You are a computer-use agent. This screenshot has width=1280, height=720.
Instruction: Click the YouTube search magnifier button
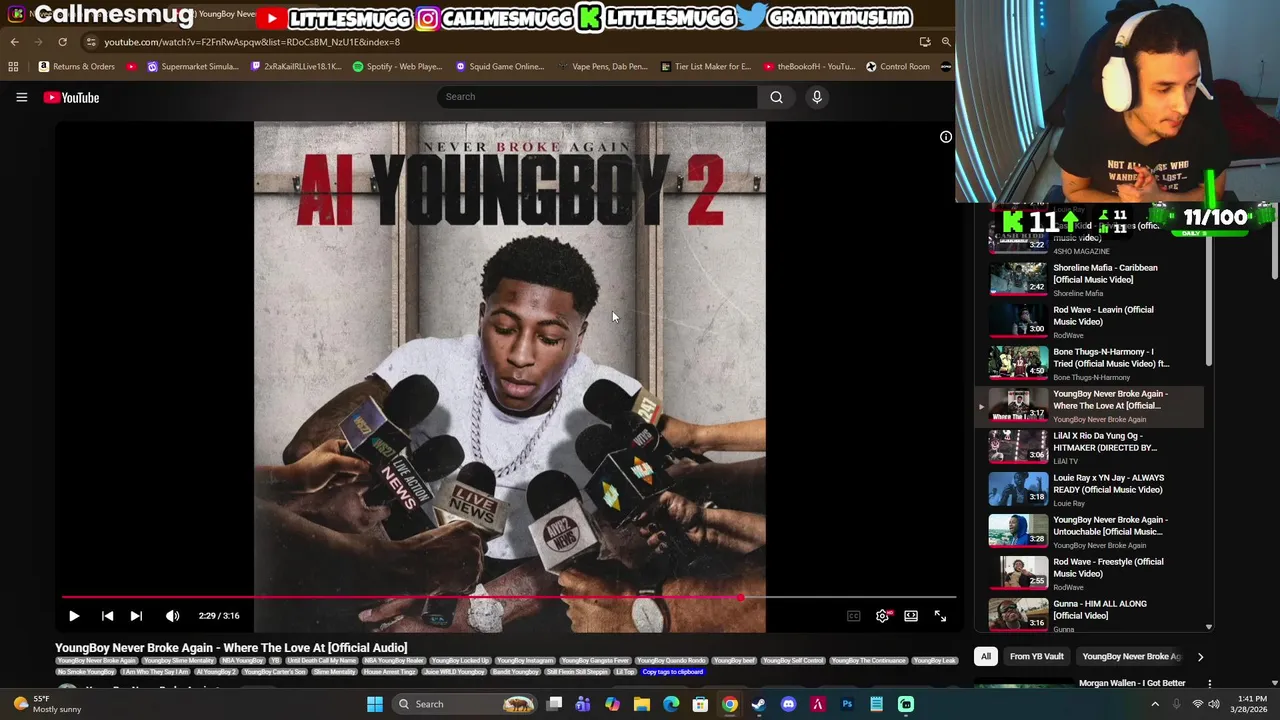(x=776, y=97)
